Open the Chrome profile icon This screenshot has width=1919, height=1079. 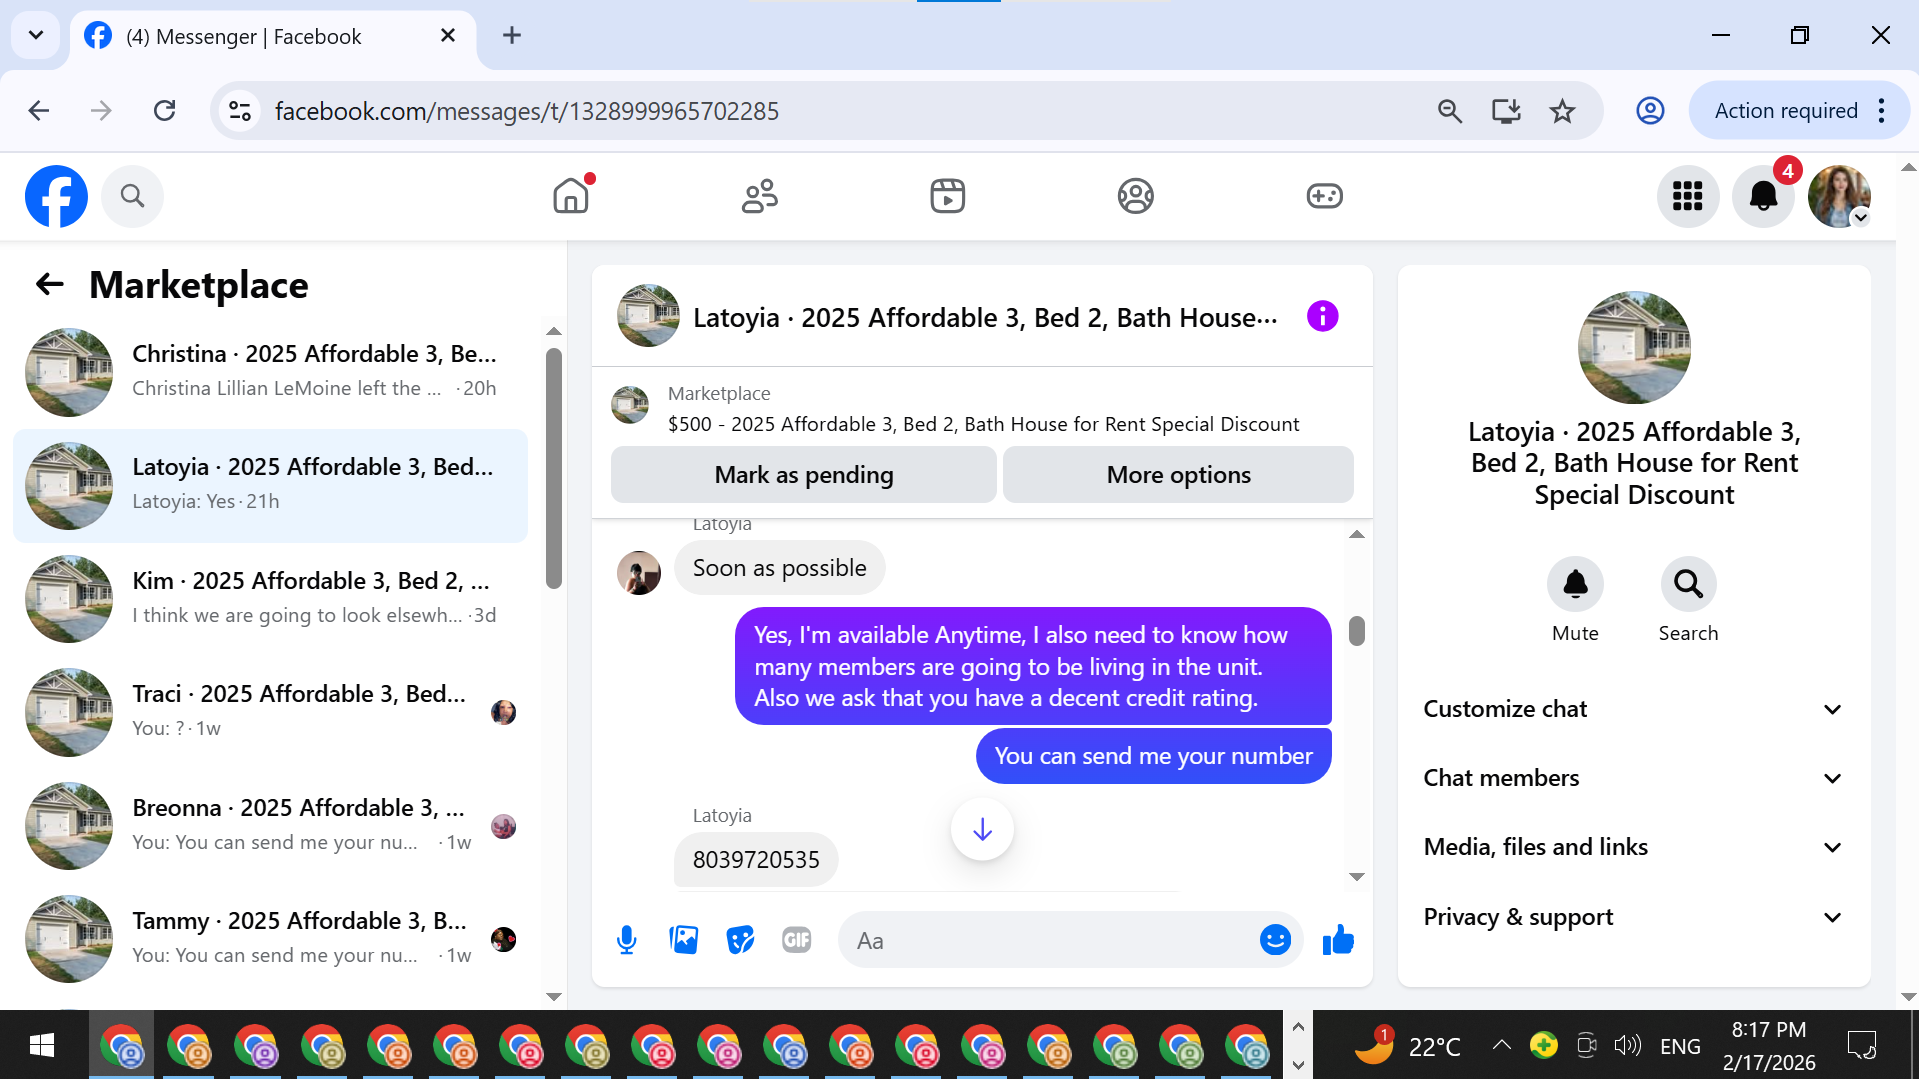pyautogui.click(x=1650, y=111)
